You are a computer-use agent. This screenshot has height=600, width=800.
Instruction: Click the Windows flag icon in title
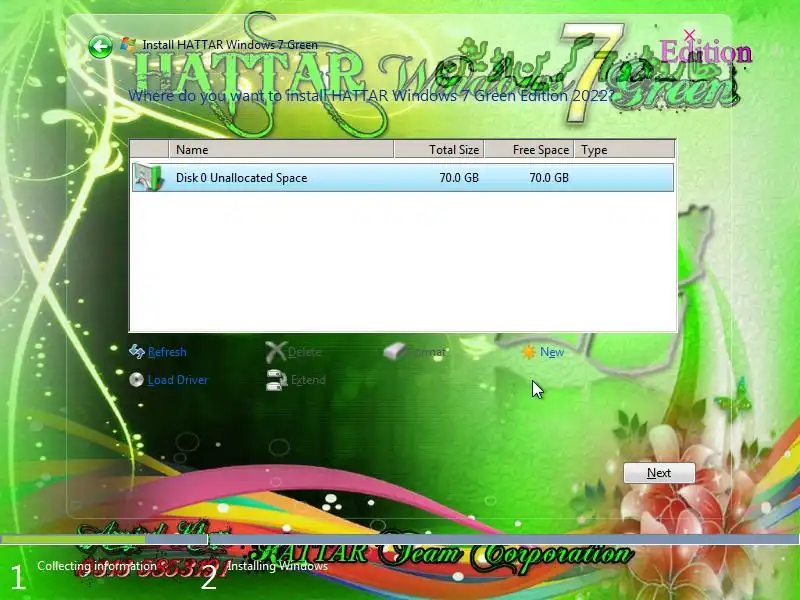click(x=128, y=44)
